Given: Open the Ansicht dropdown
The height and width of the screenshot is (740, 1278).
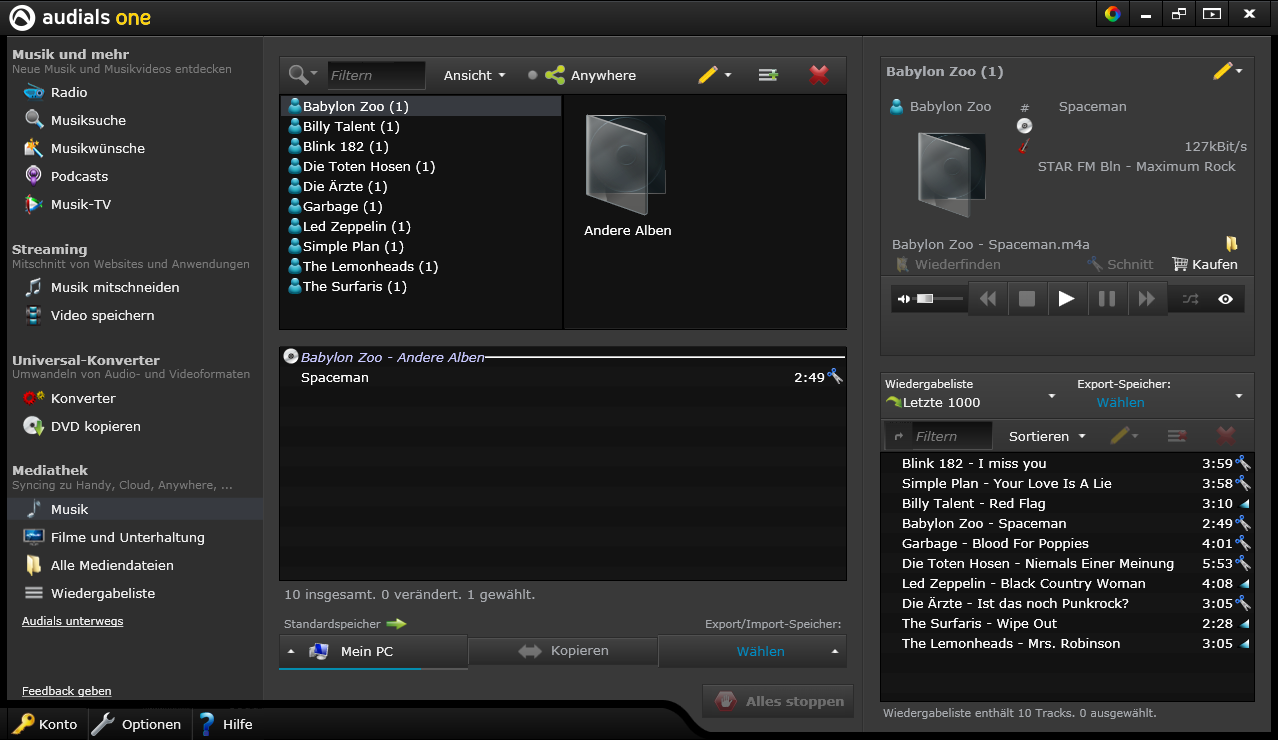Looking at the screenshot, I should click(475, 75).
